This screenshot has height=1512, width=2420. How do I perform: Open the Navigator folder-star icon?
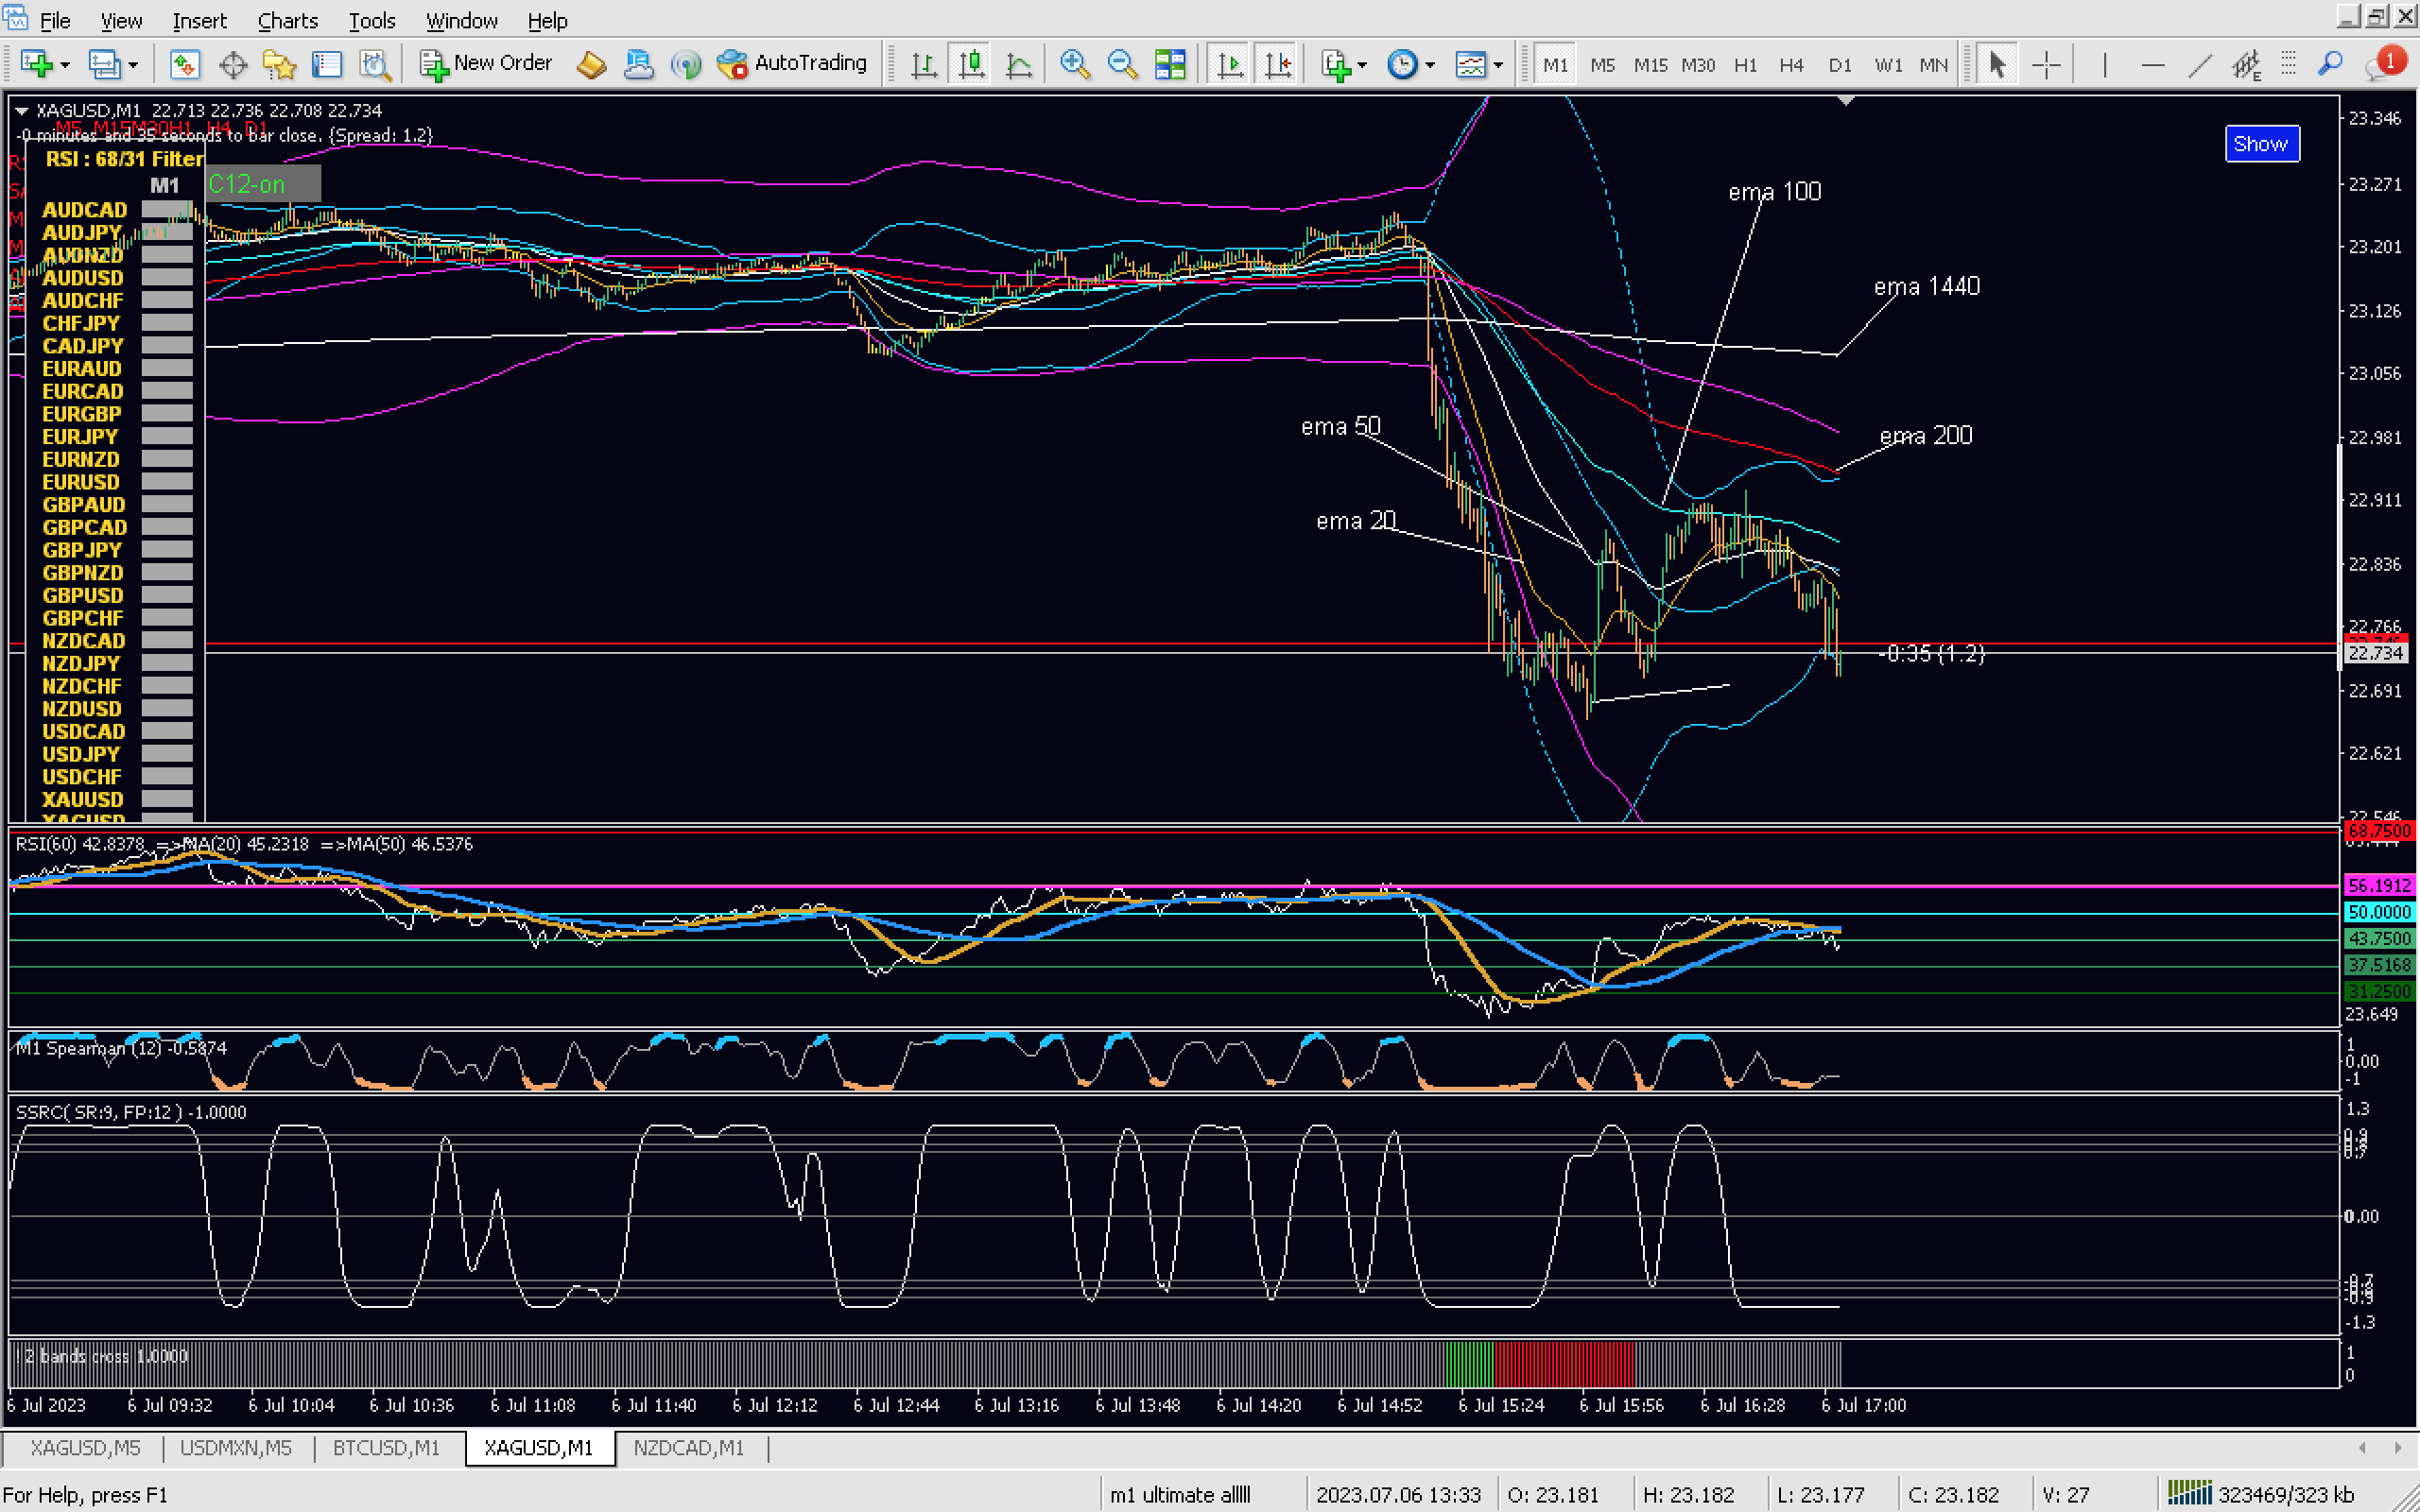(279, 65)
